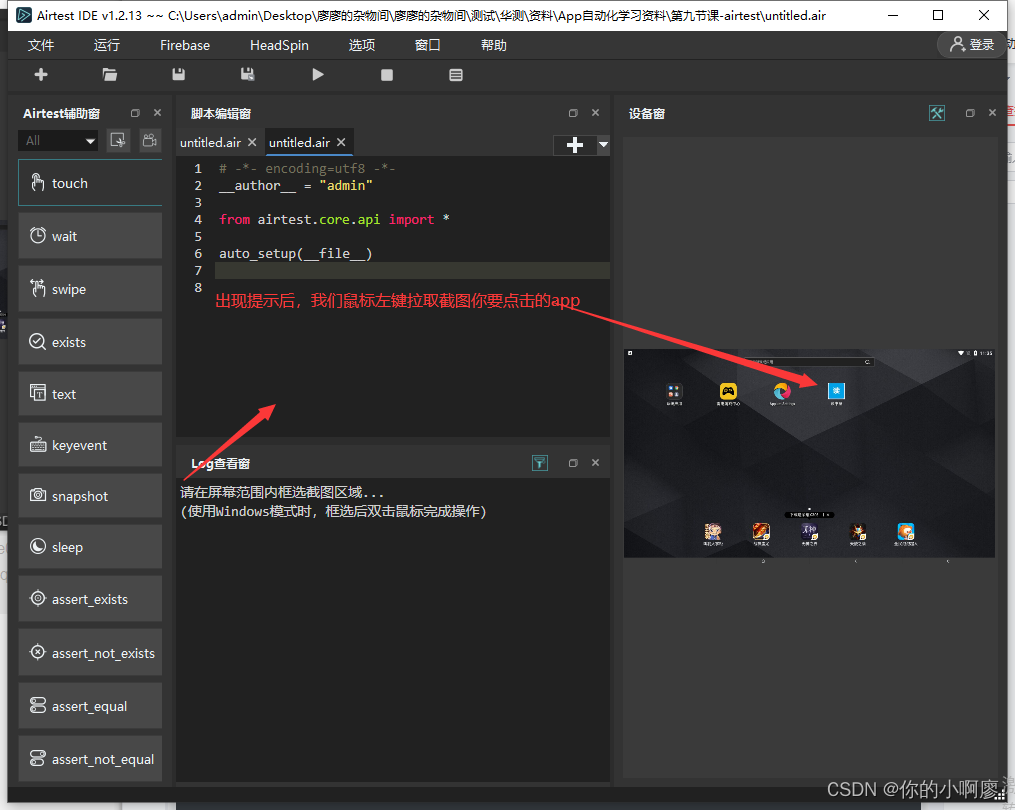Click the auto_setup(__file__) code line

pyautogui.click(x=295, y=254)
